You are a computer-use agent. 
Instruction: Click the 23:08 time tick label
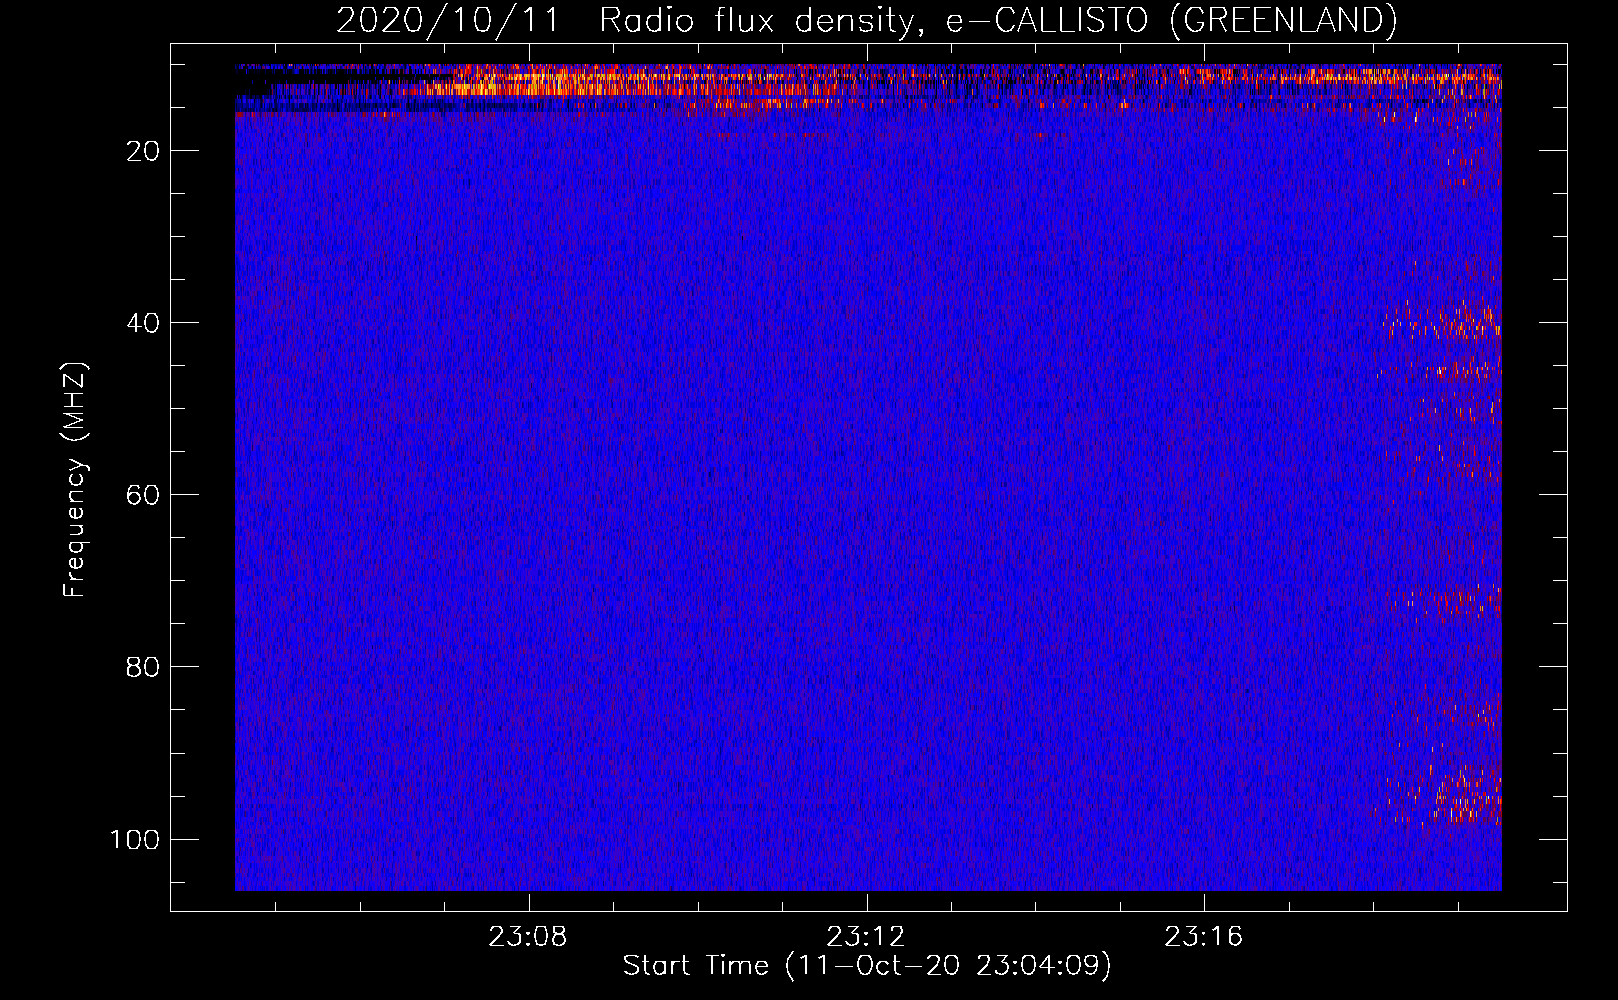(528, 936)
